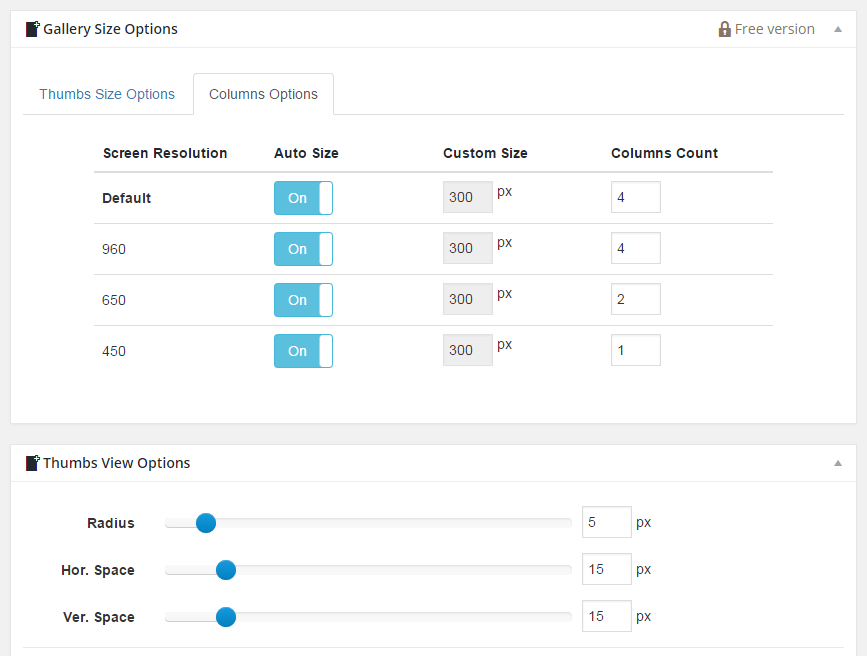Click the Hor. Space value input box
The width and height of the screenshot is (867, 656).
(x=607, y=569)
